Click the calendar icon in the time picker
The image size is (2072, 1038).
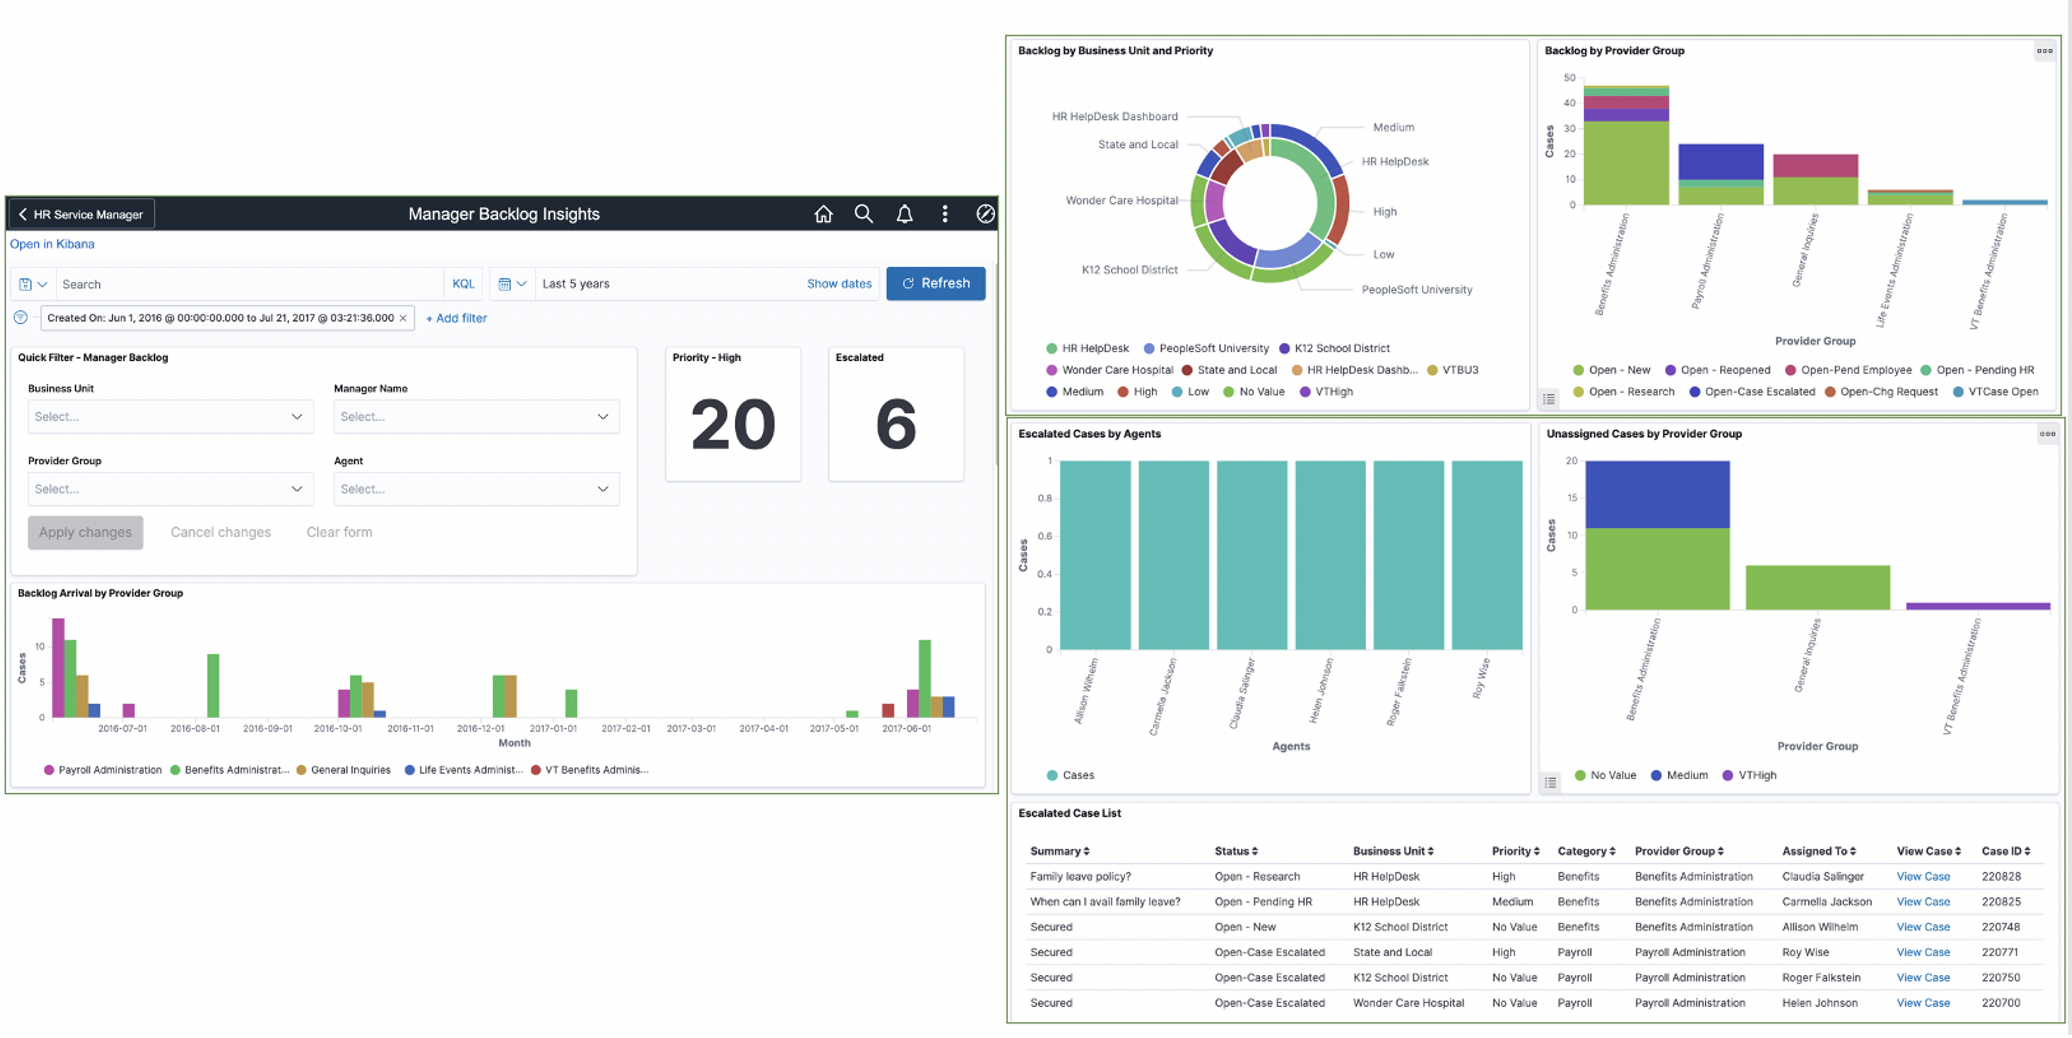click(504, 283)
